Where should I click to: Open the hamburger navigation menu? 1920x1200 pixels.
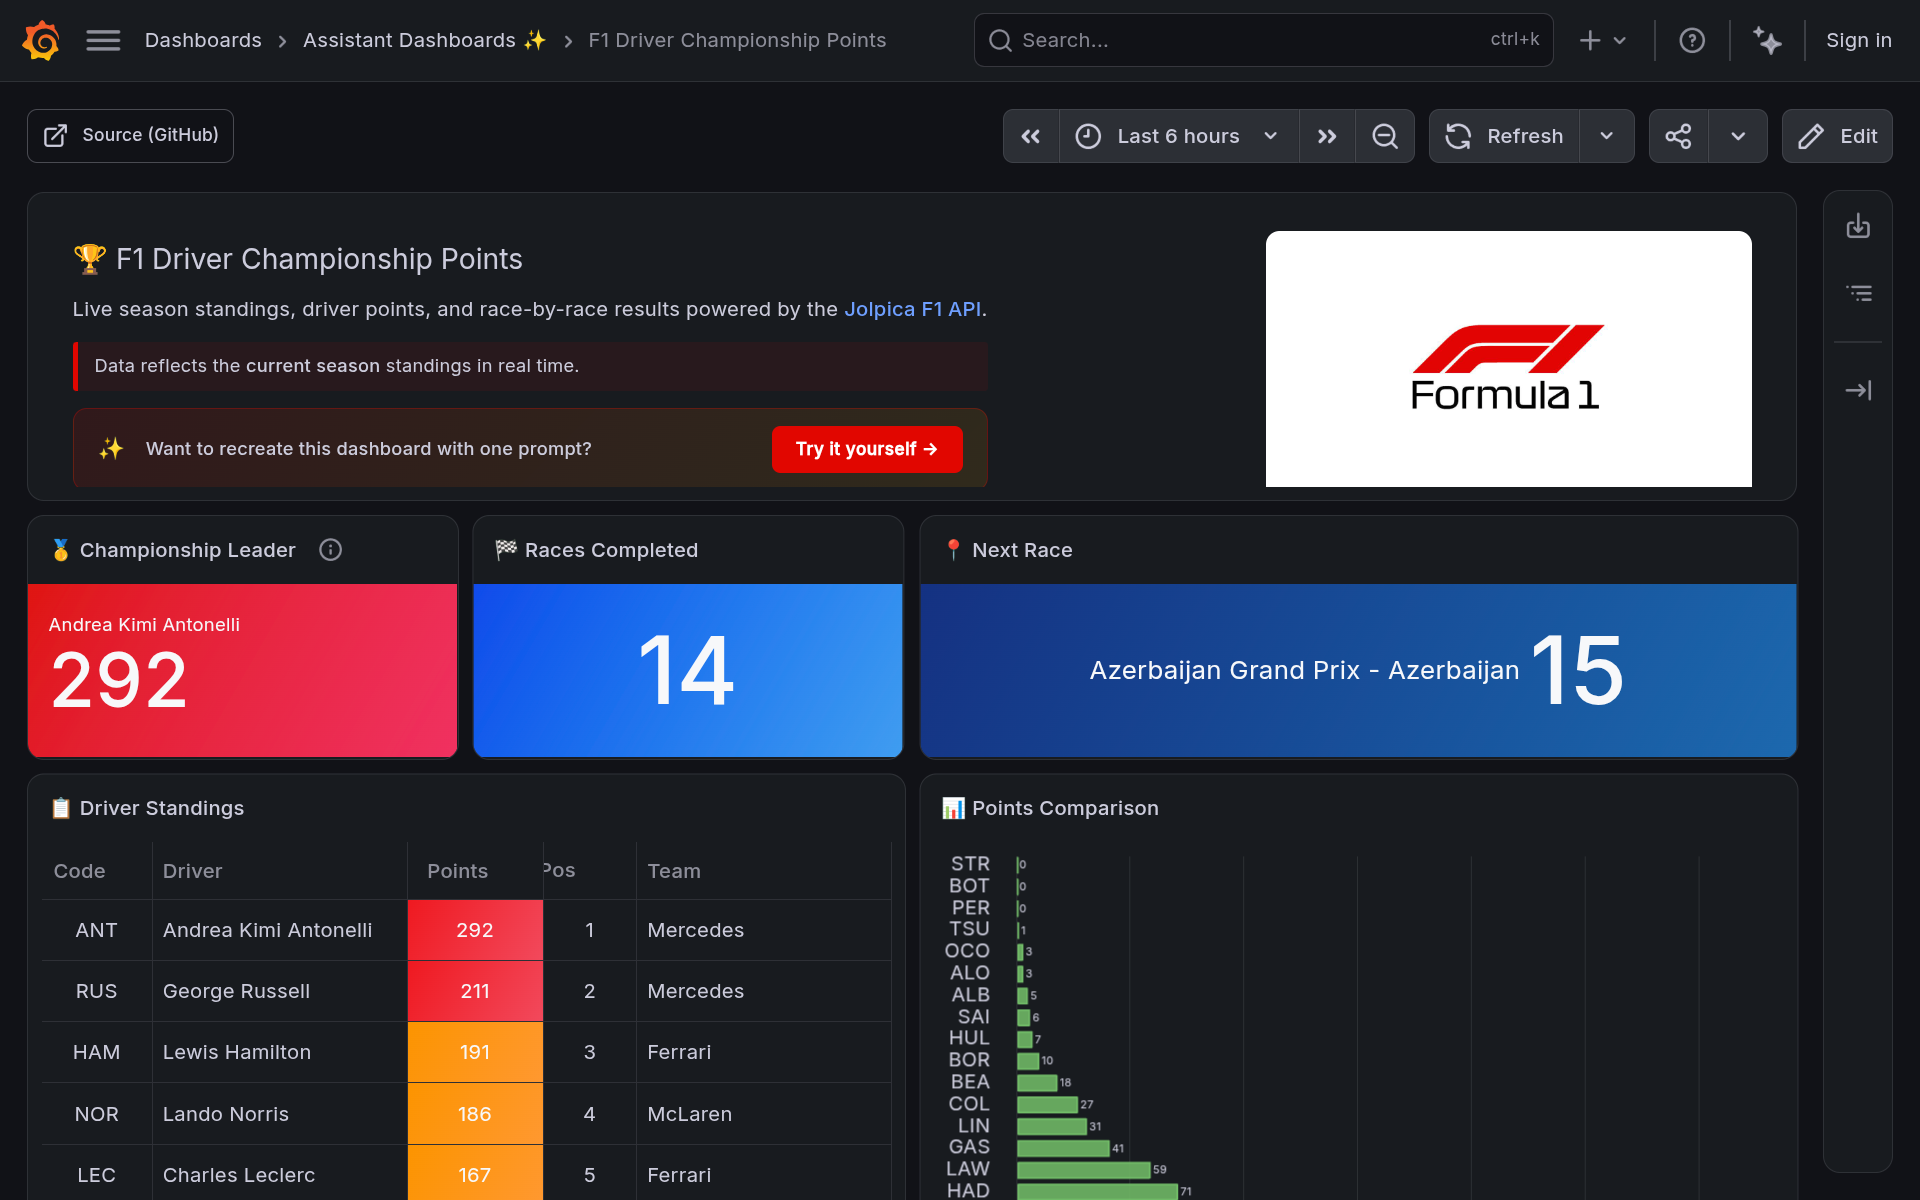pyautogui.click(x=103, y=40)
